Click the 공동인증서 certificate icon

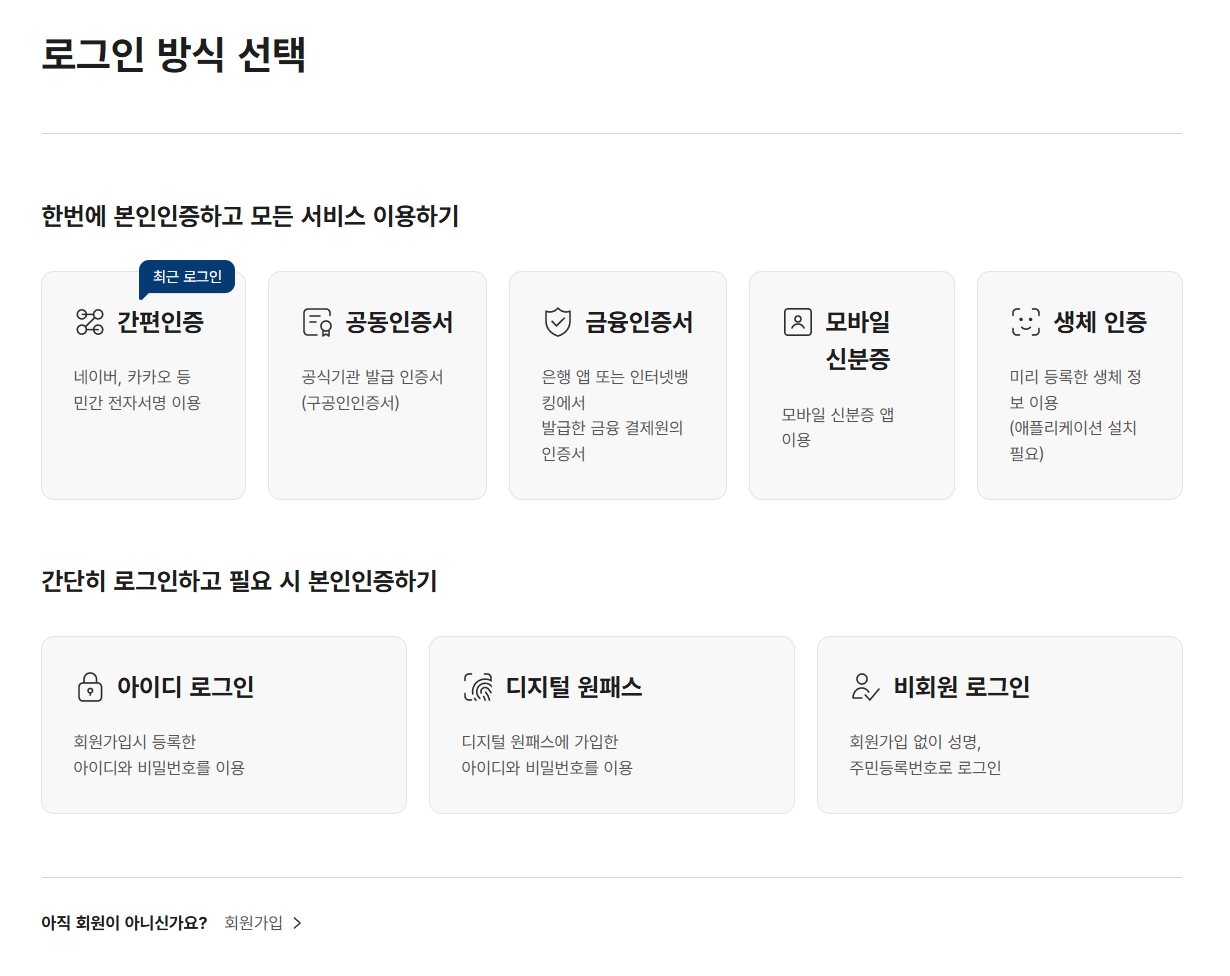coord(313,322)
